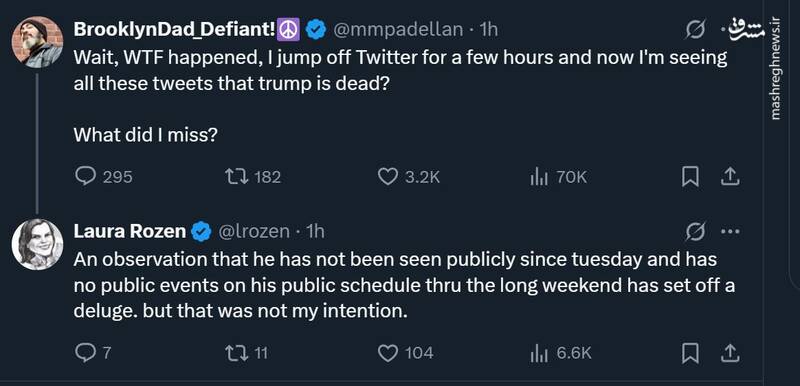Share BrooklynDad_Defiant's tweet
800x386 pixels.
730,176
